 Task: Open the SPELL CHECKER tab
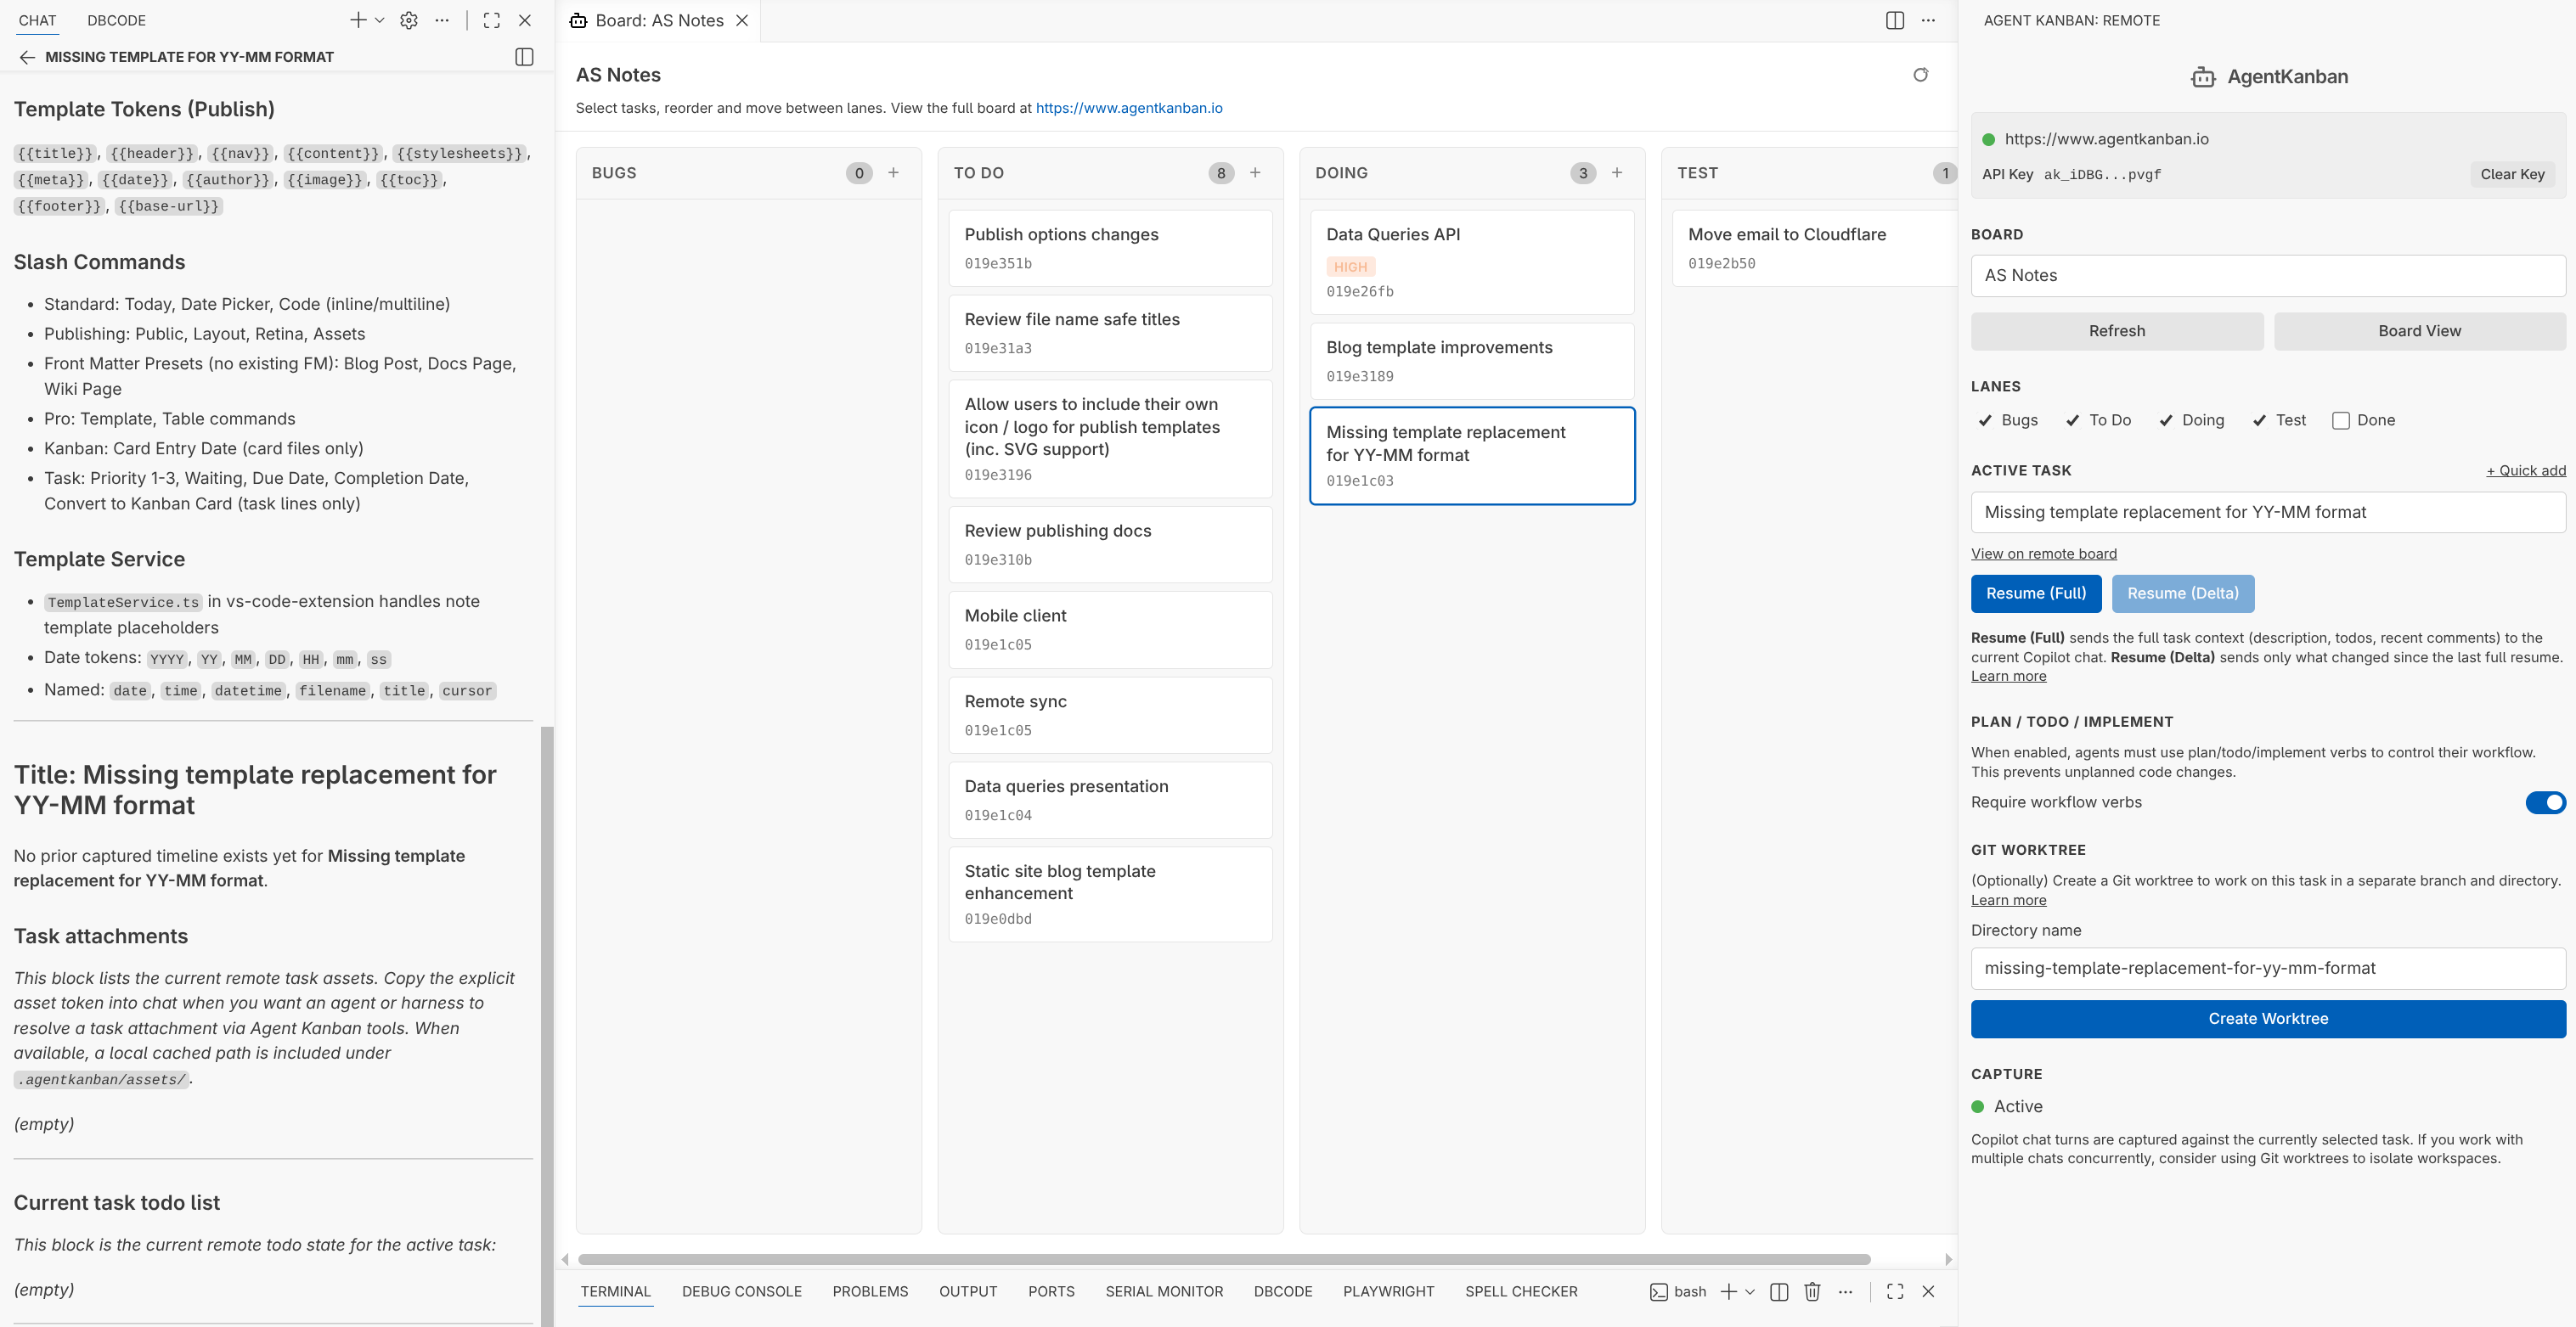[1521, 1292]
